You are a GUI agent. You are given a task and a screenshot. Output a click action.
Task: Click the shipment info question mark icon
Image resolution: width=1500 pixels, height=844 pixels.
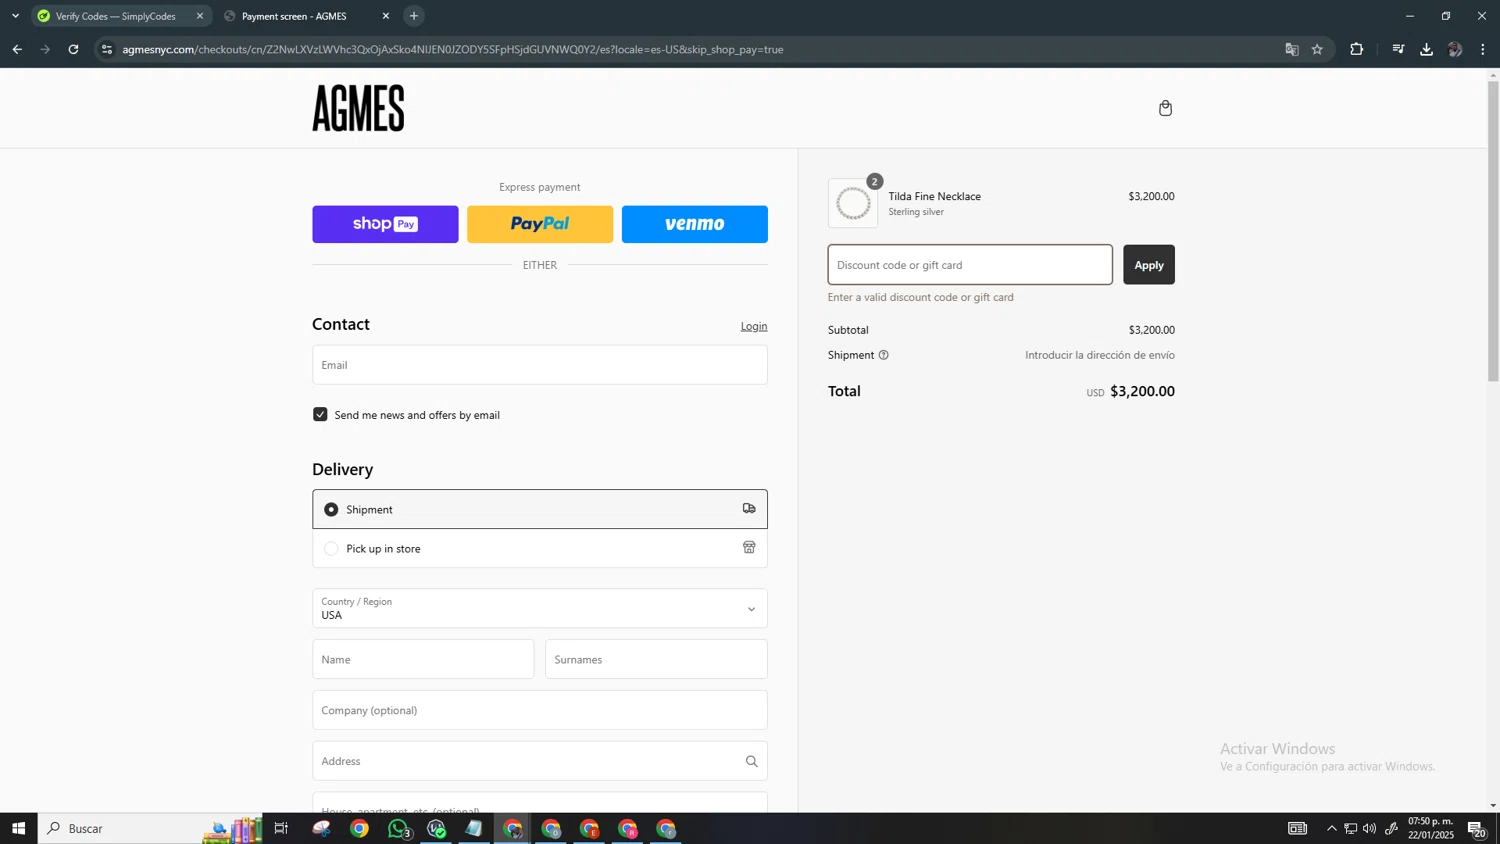click(883, 355)
